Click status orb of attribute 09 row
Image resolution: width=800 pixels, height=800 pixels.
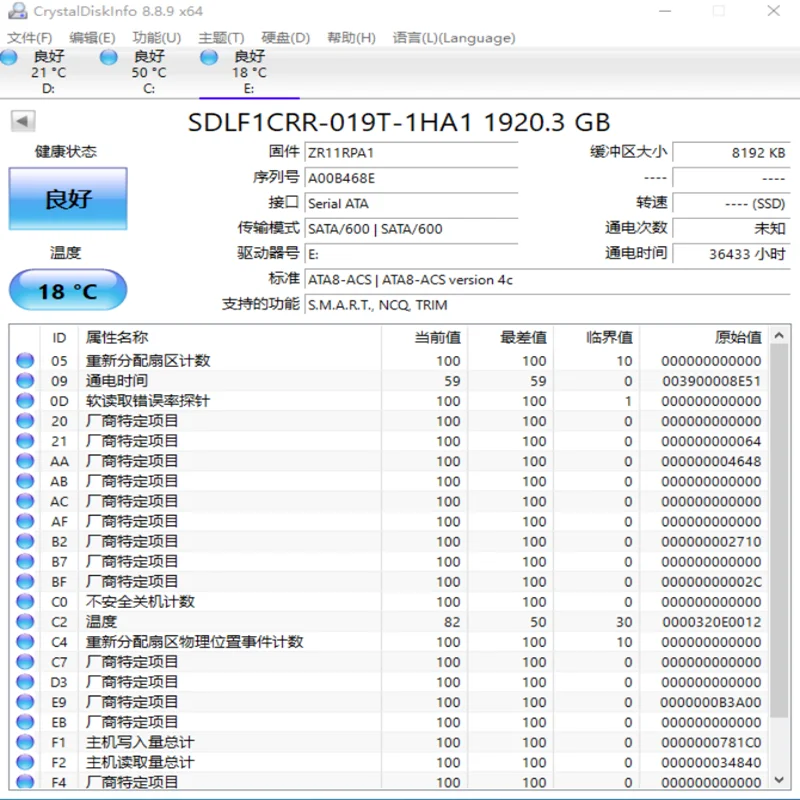click(25, 381)
